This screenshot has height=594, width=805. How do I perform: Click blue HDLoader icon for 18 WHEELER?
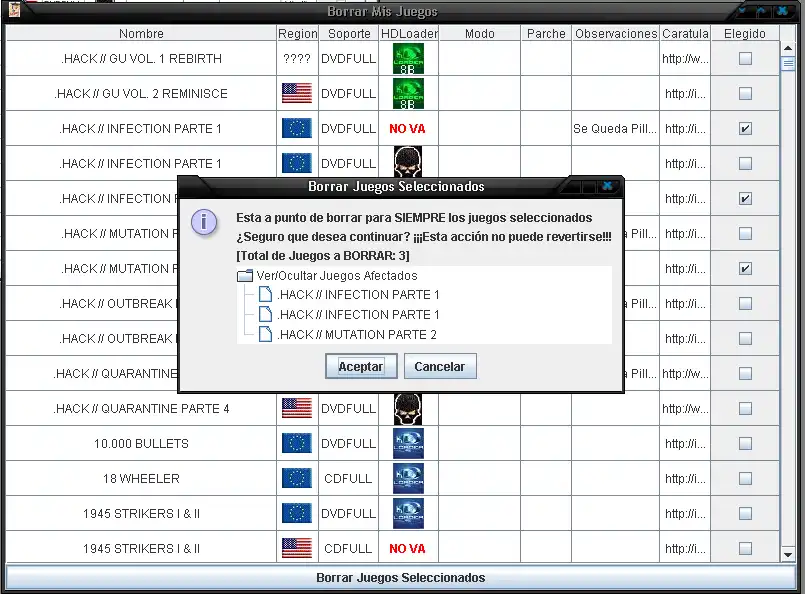408,478
